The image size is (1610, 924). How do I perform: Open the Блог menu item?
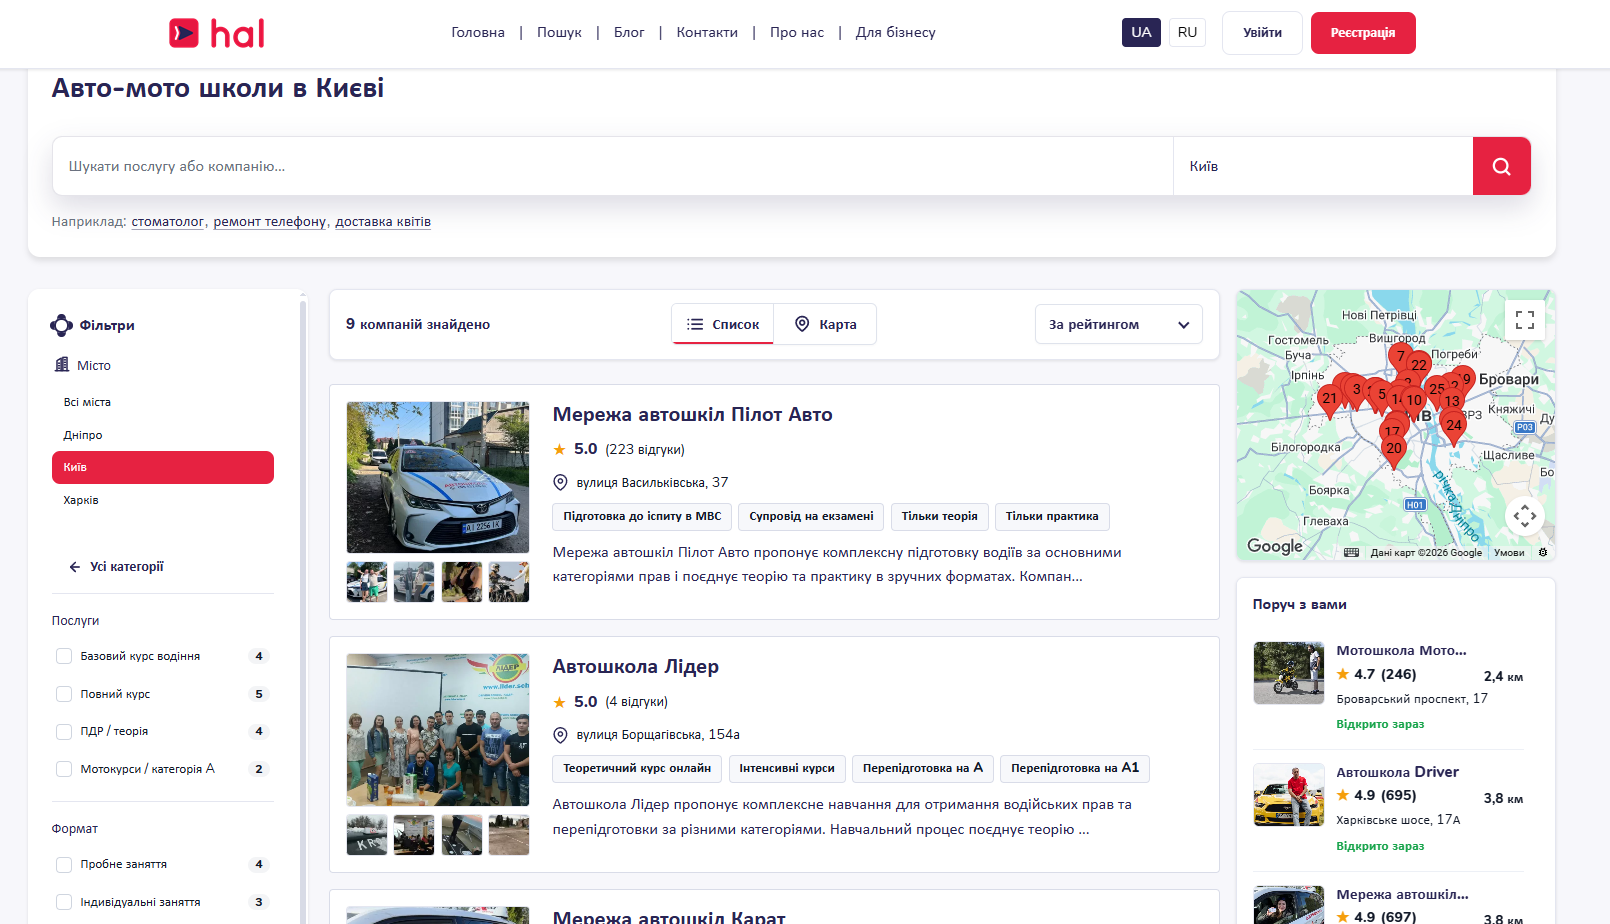[629, 32]
